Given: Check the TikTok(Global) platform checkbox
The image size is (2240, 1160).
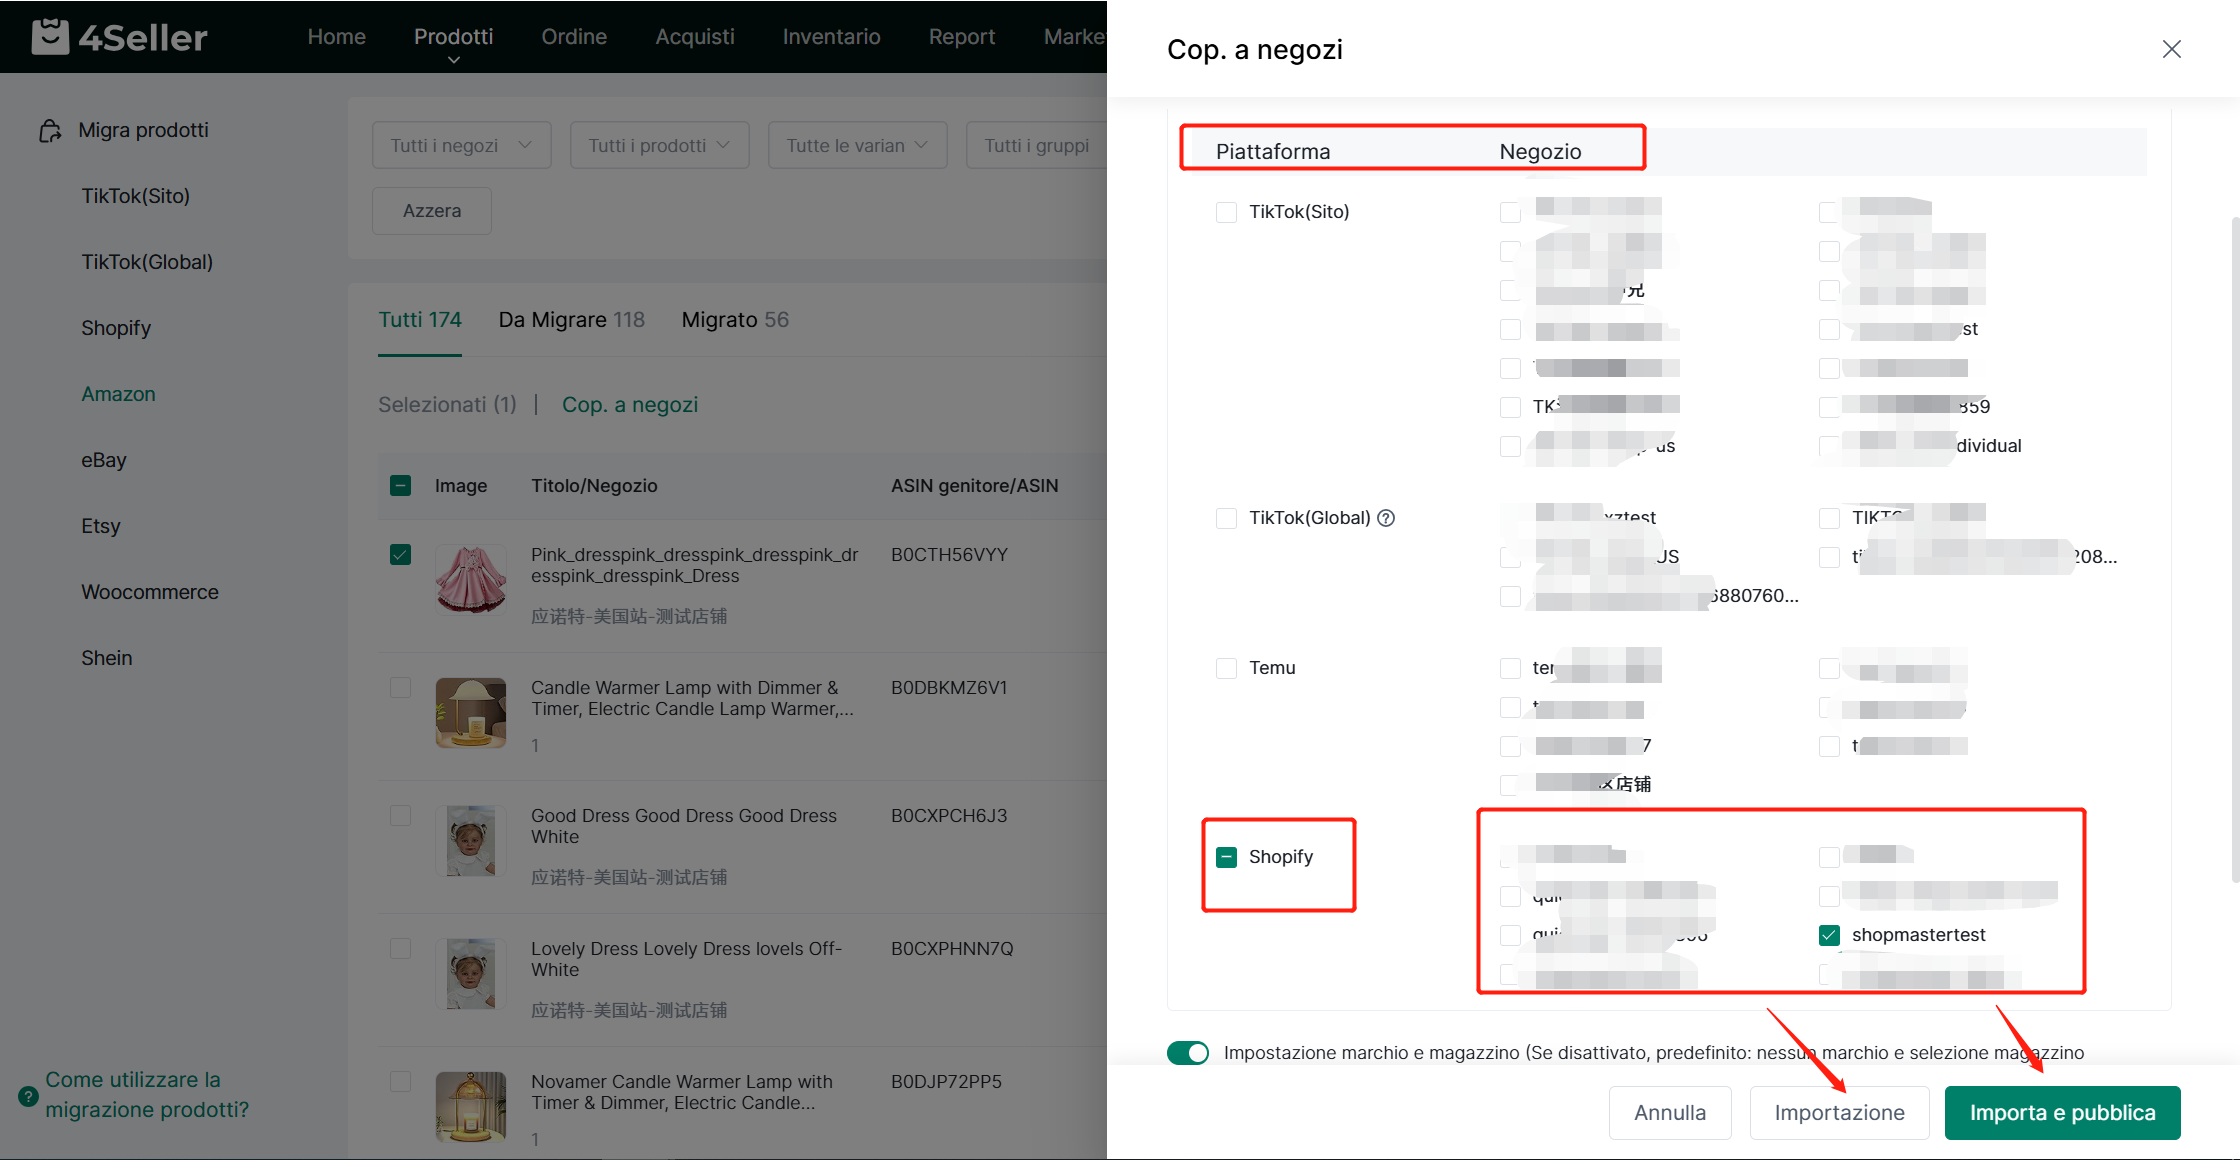Looking at the screenshot, I should 1226,518.
